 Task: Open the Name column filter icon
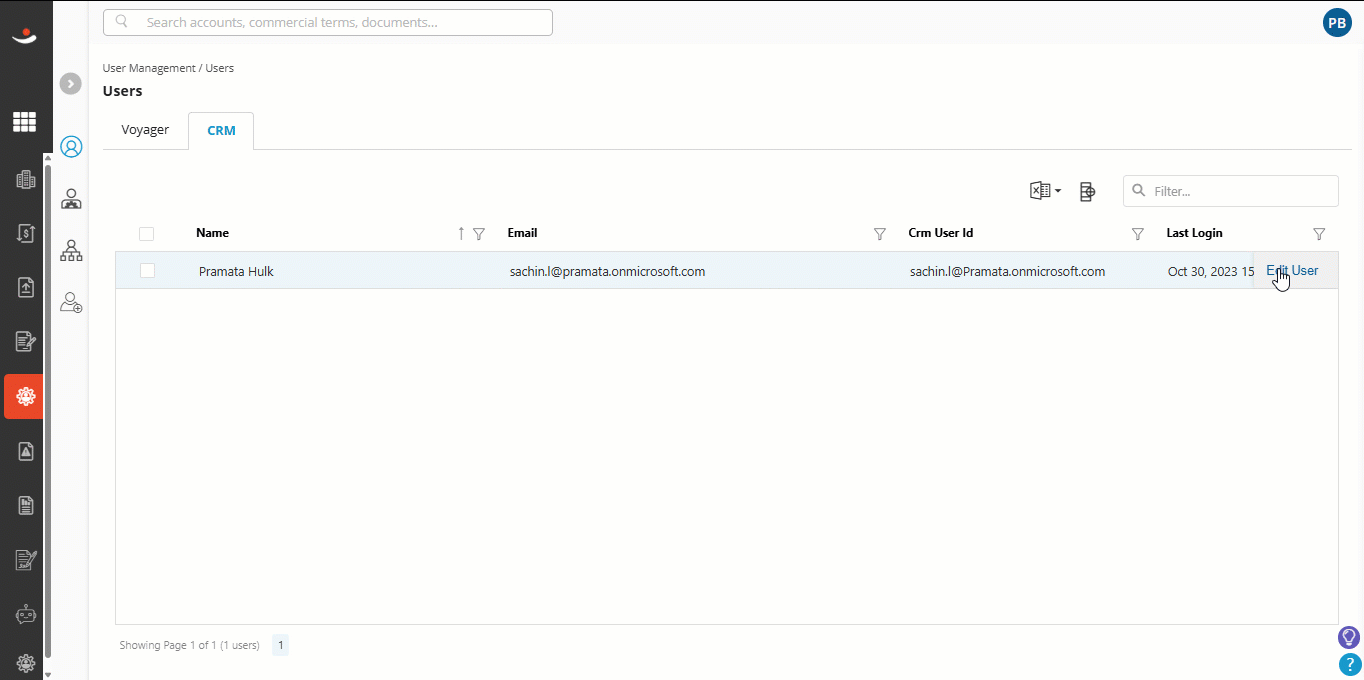point(479,234)
